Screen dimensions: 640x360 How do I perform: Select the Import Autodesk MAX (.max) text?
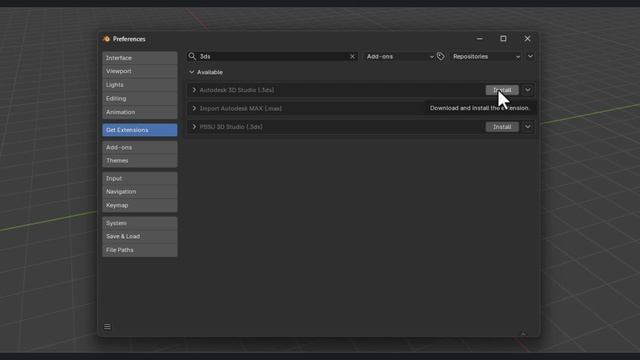coord(240,108)
